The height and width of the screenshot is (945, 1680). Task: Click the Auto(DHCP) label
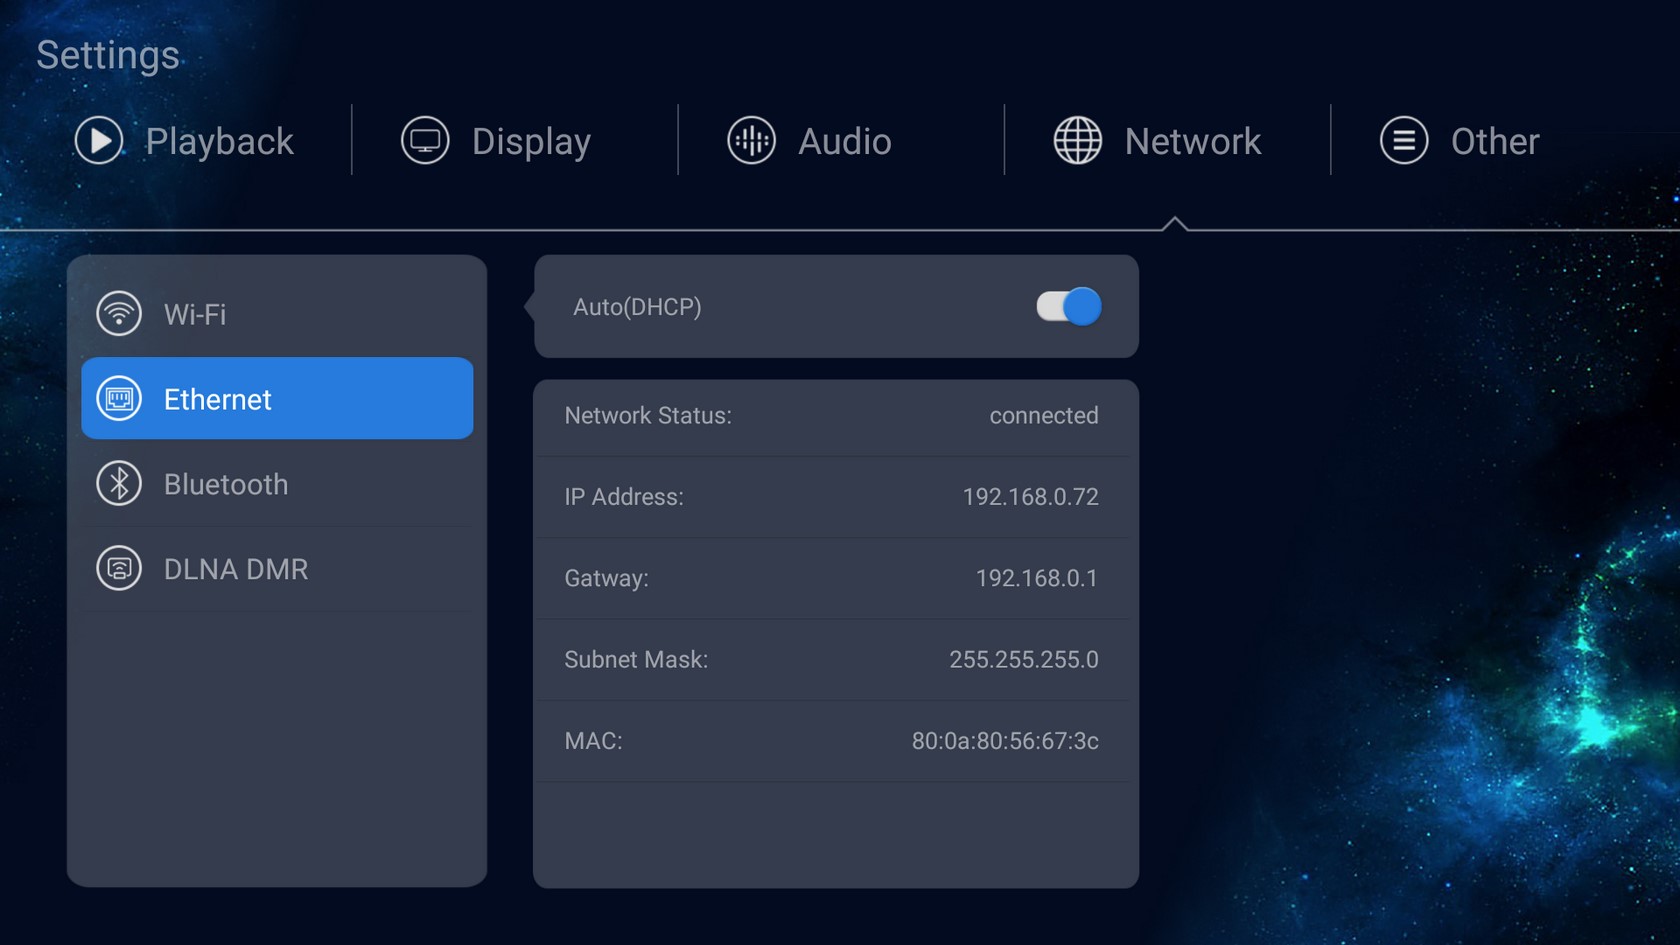(637, 307)
